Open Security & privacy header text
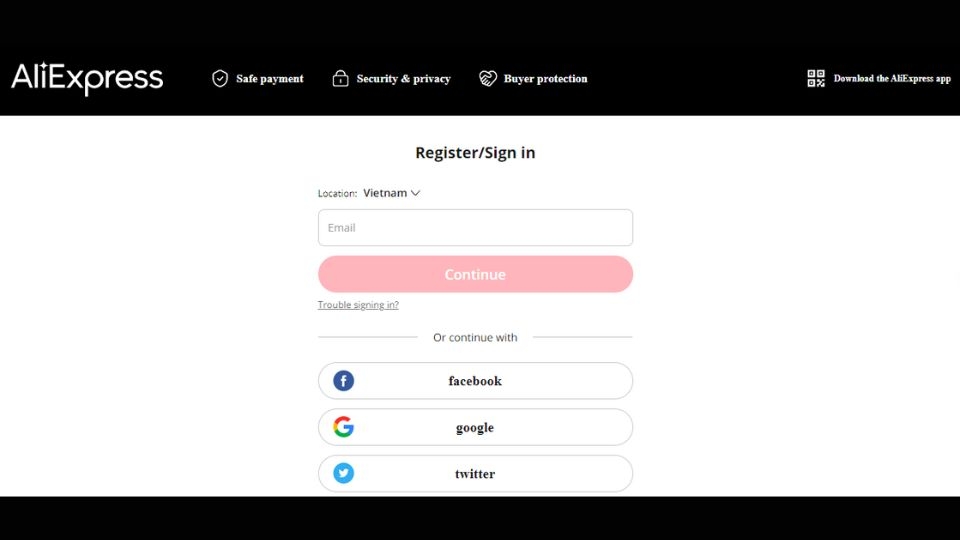960x540 pixels. (403, 78)
